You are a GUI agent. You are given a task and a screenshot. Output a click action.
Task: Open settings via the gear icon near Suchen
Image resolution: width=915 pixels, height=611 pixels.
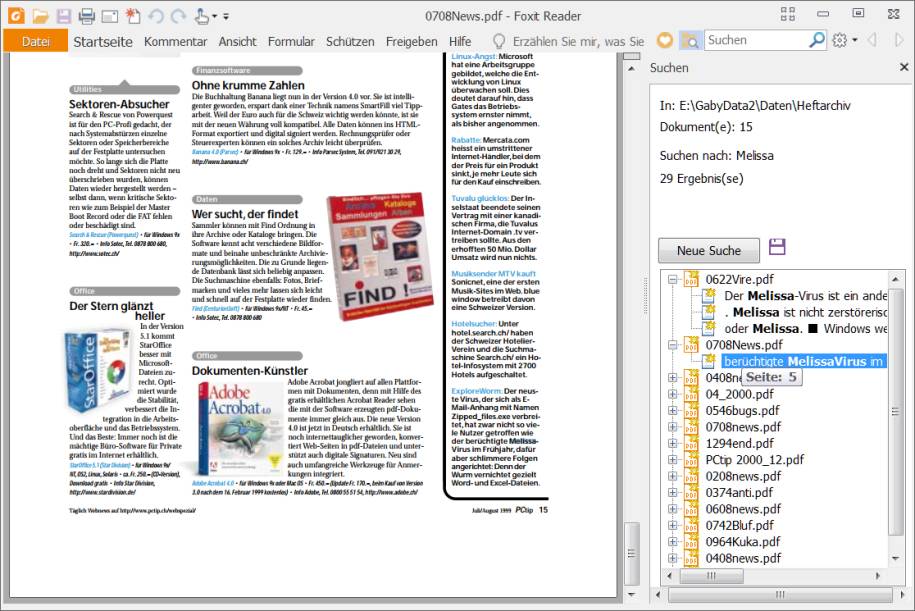click(838, 40)
